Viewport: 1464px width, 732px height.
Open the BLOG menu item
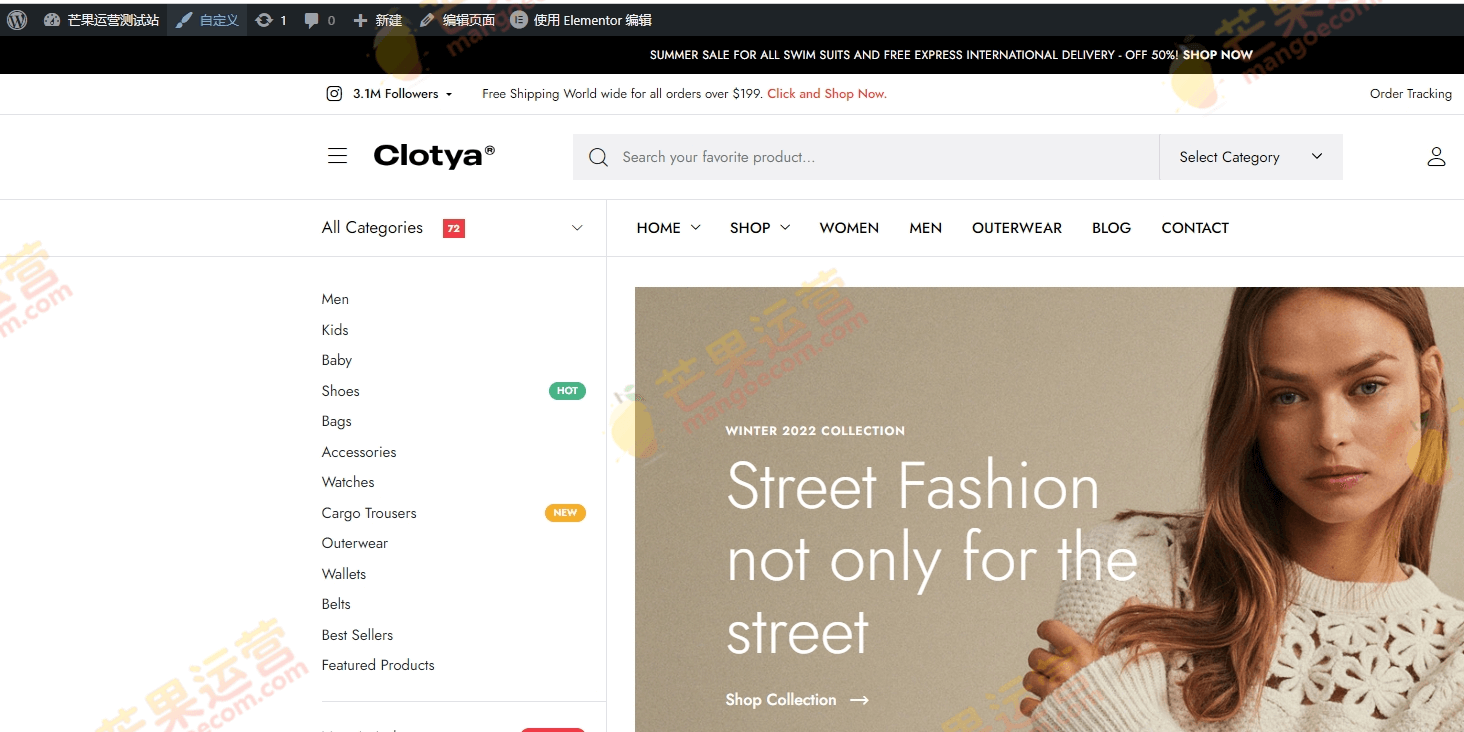[x=1111, y=228]
